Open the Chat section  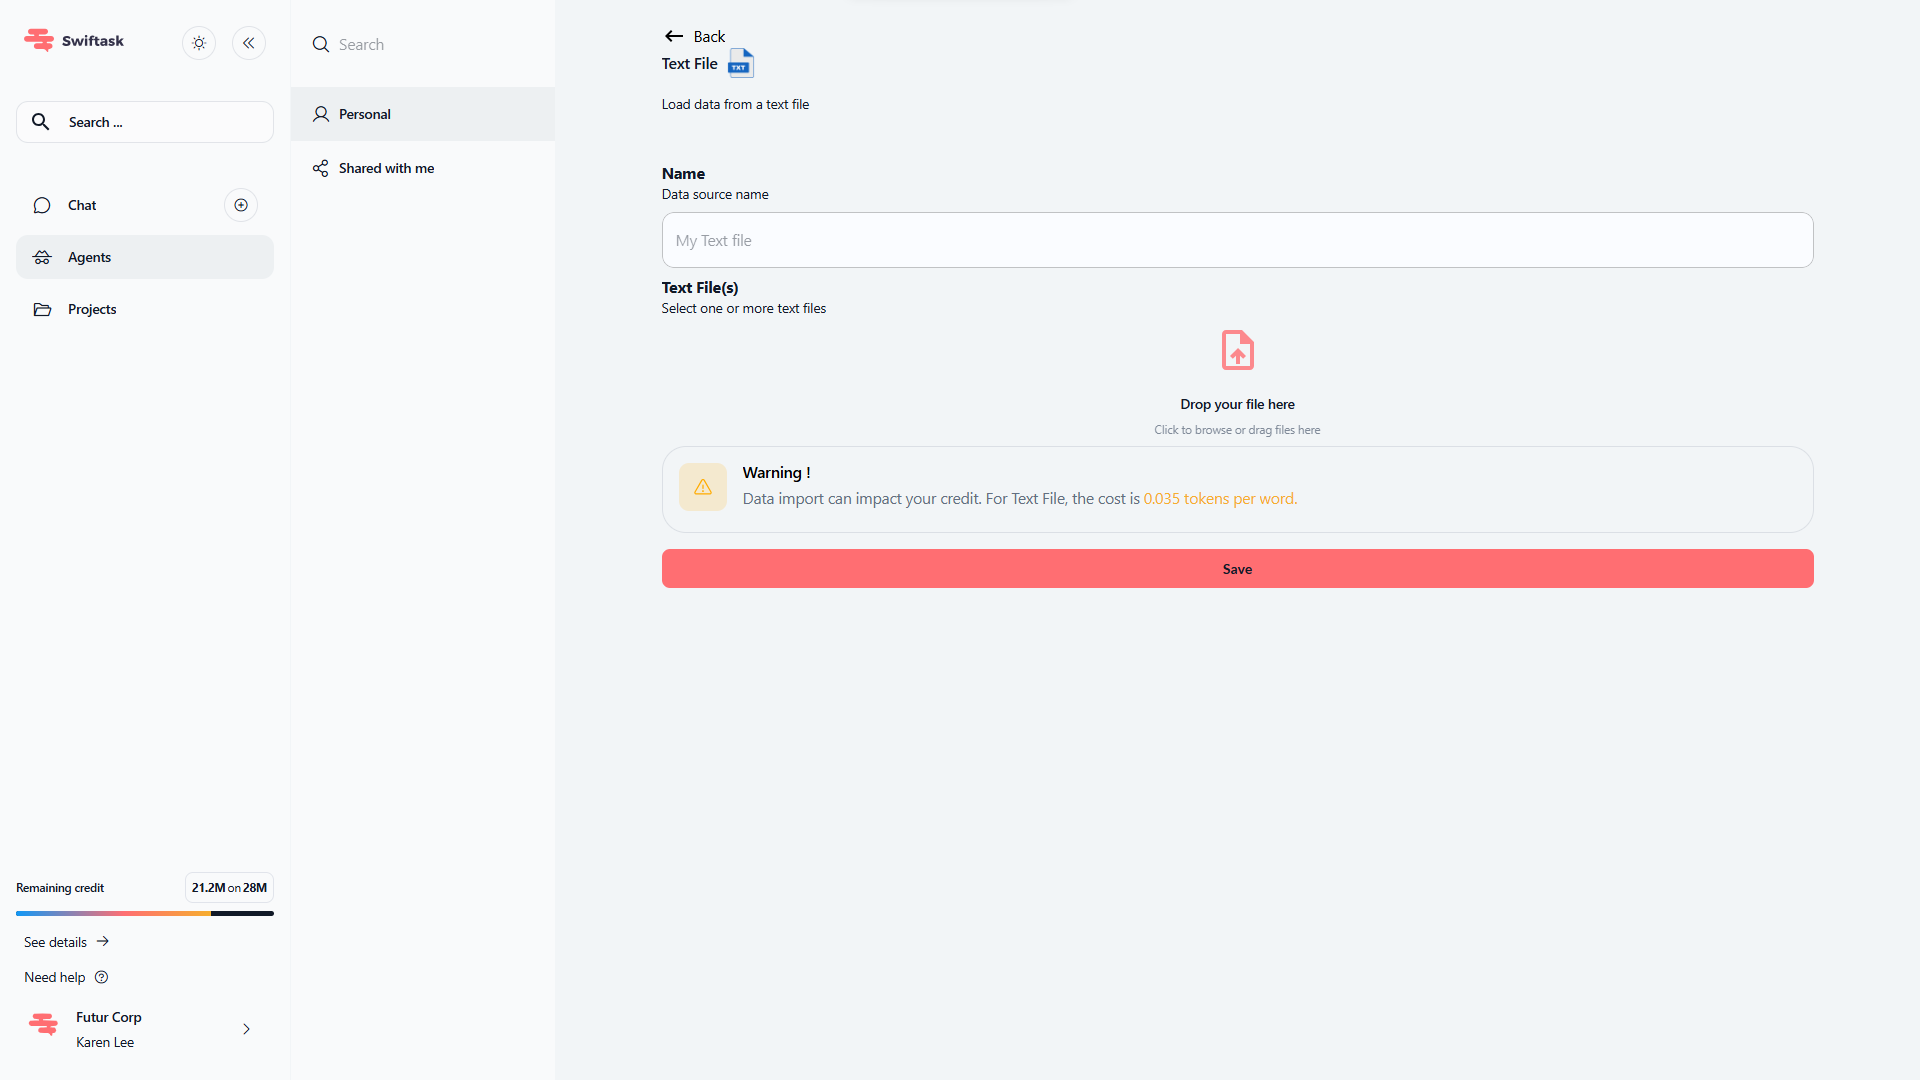coord(83,205)
